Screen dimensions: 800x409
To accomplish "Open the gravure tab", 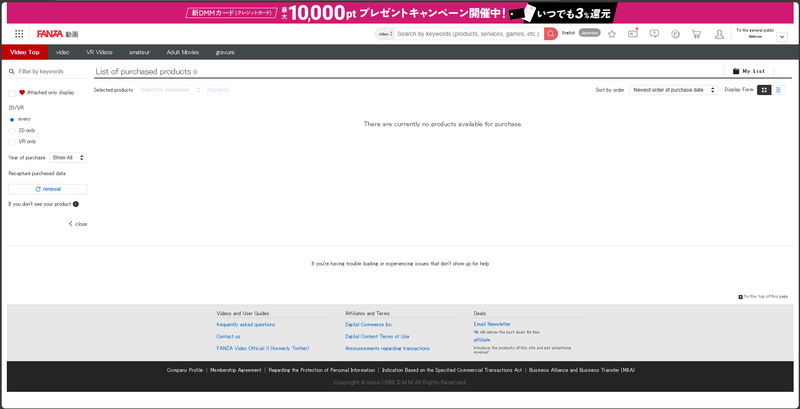I will click(225, 52).
